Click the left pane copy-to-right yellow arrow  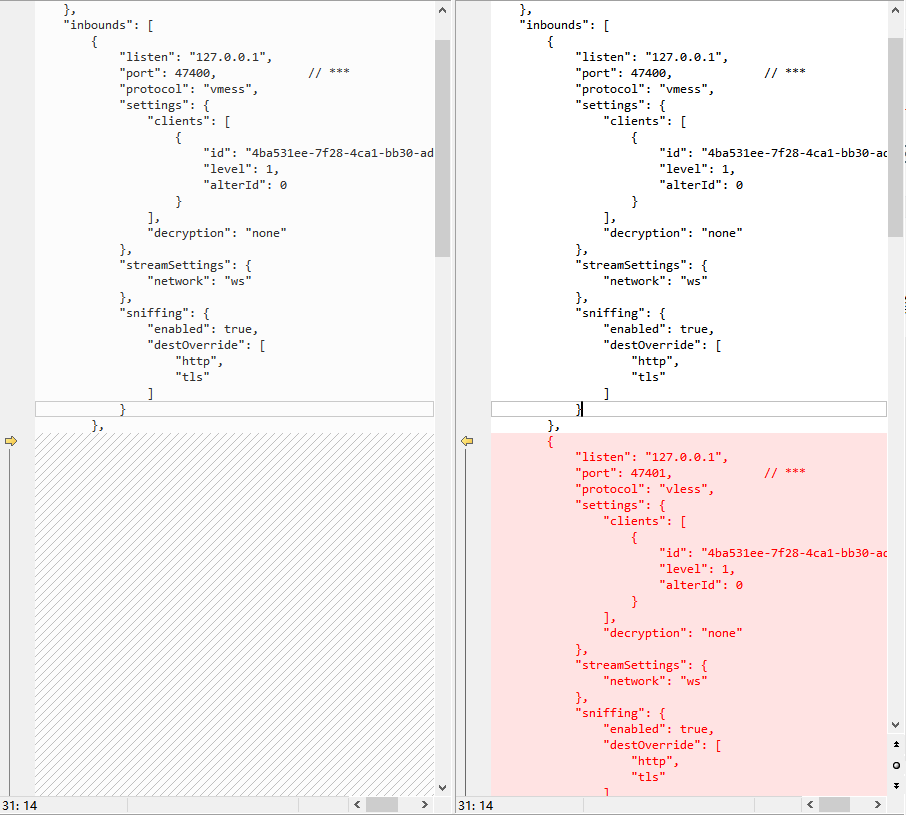11,441
